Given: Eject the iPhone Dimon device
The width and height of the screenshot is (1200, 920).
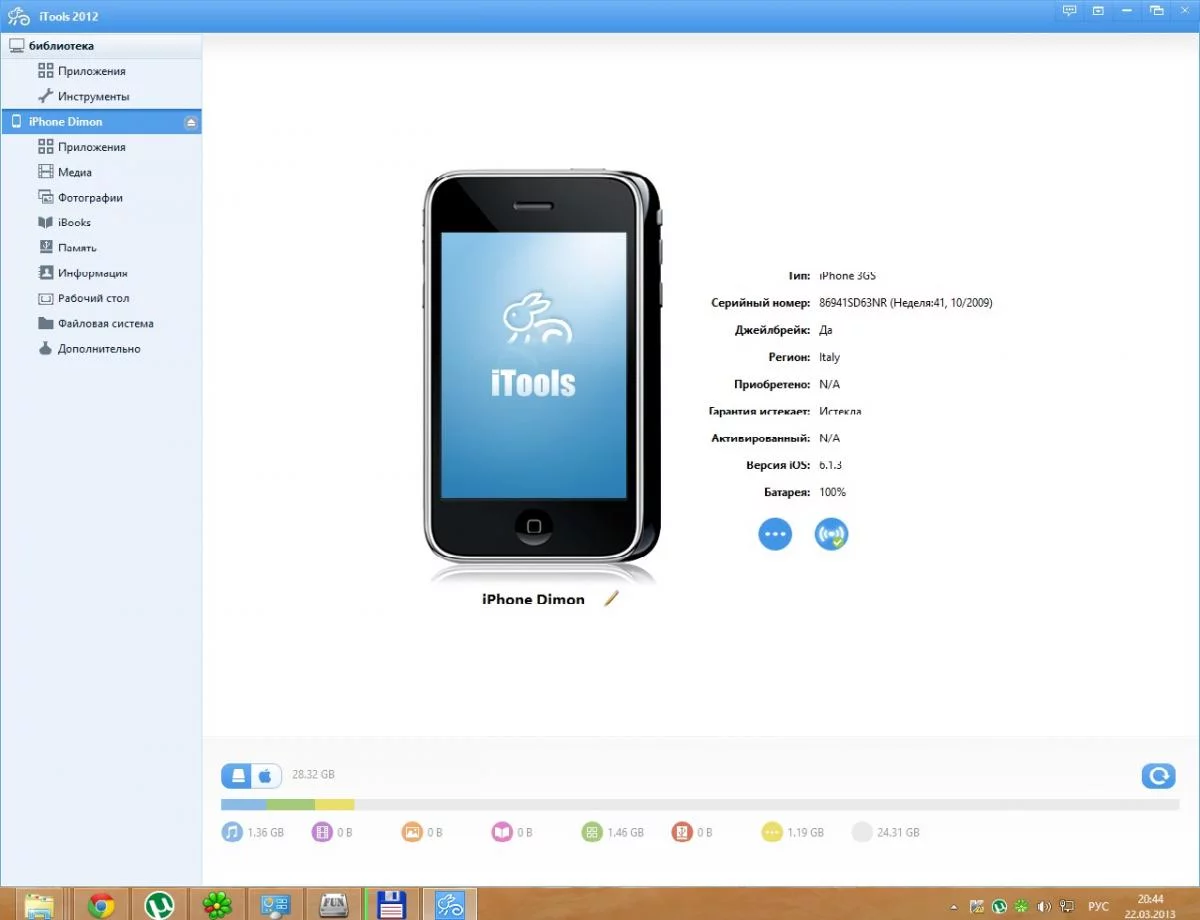Looking at the screenshot, I should (x=192, y=122).
